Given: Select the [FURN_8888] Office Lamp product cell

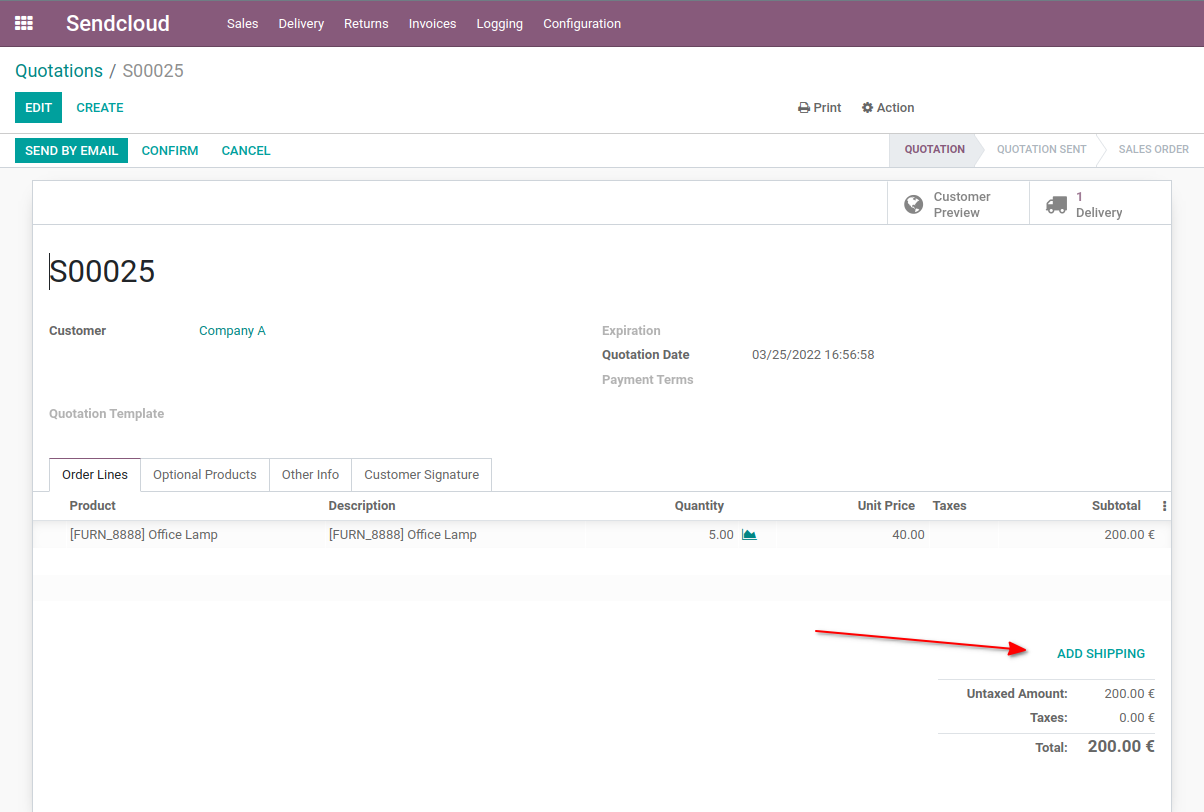Looking at the screenshot, I should click(x=144, y=535).
